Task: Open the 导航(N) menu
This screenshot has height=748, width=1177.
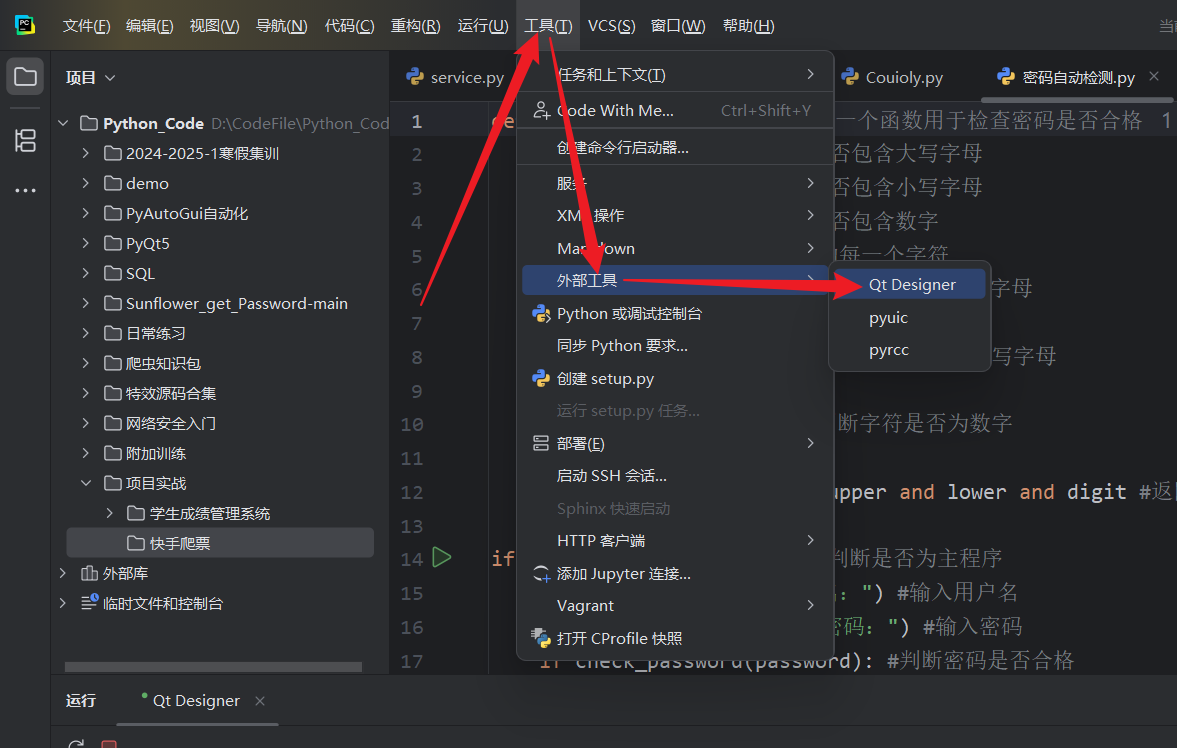Action: point(281,26)
